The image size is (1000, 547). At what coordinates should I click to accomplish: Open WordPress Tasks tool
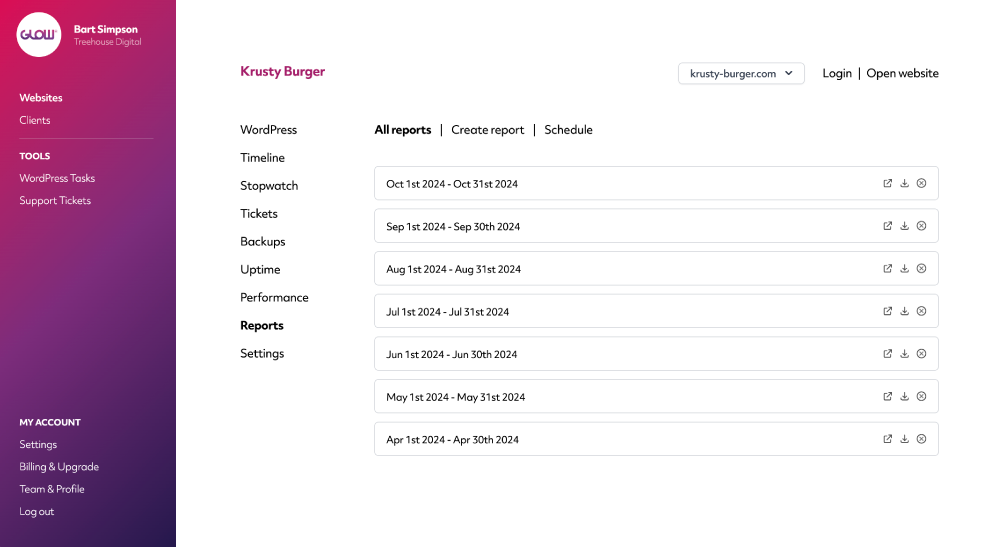pyautogui.click(x=57, y=178)
